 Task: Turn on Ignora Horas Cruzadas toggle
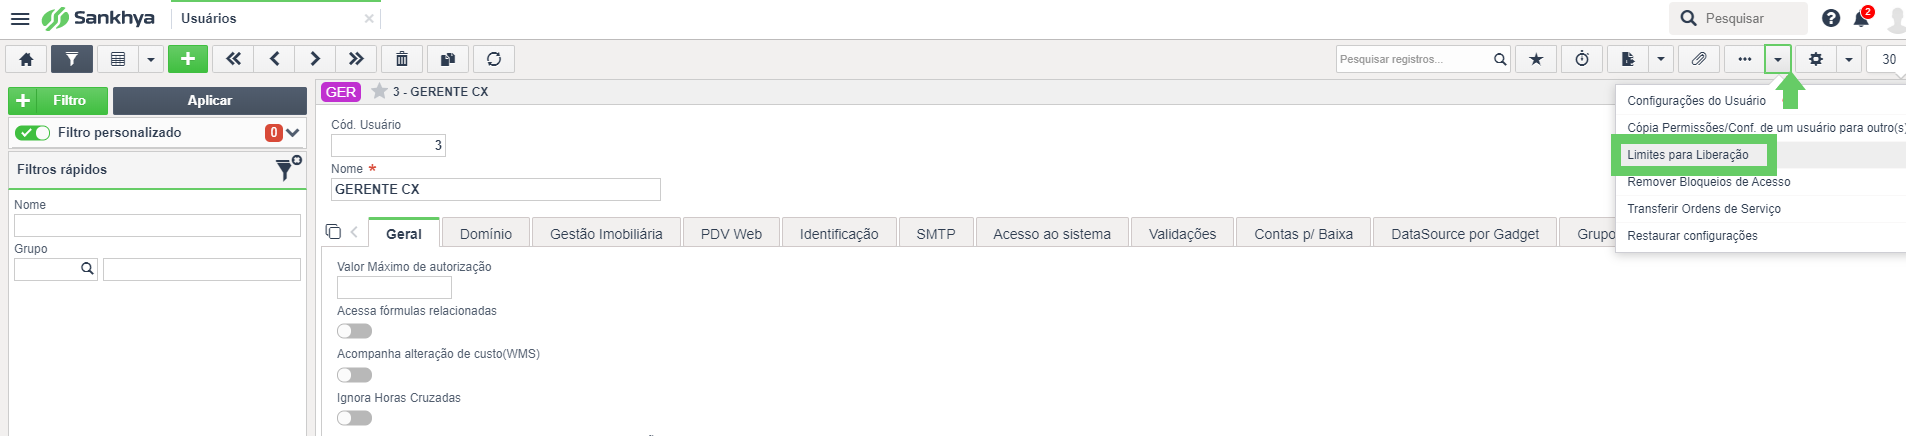354,418
